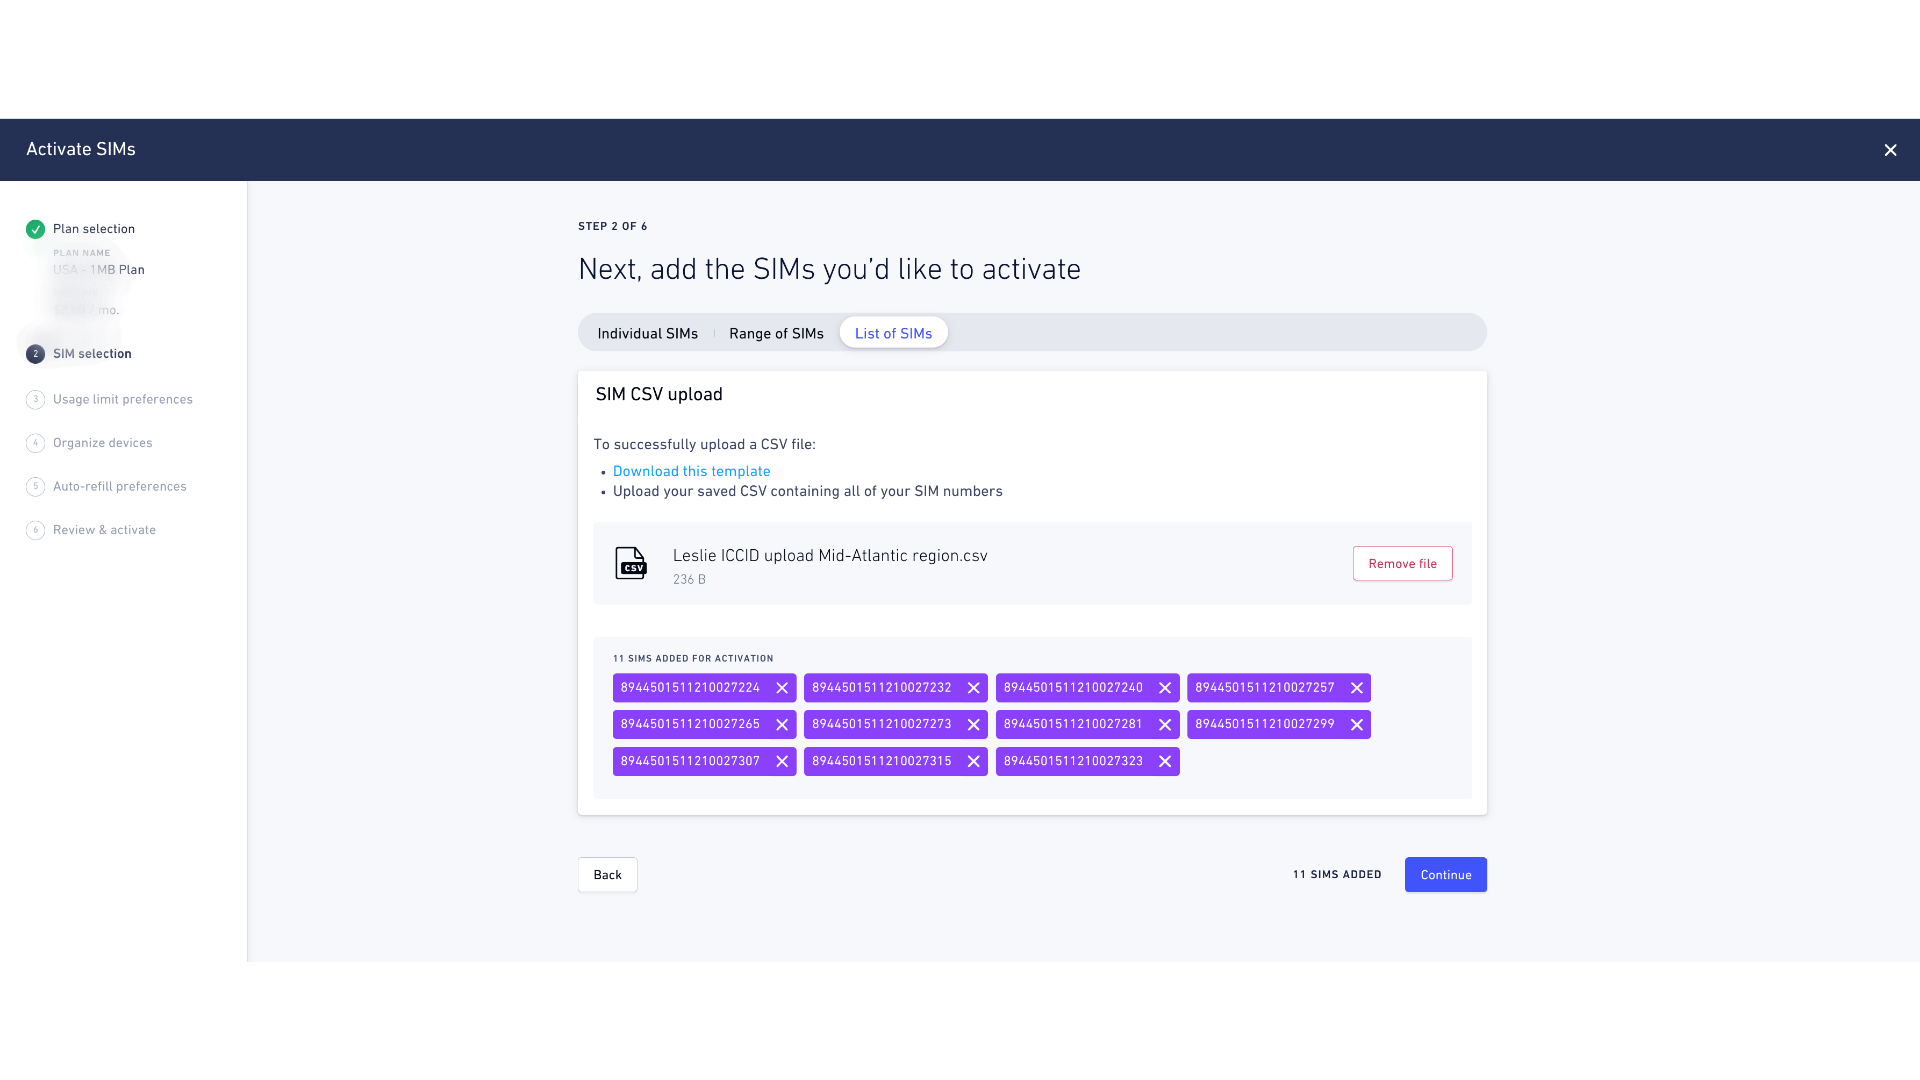Remove SIM 8944501511210027281 with its X icon
The image size is (1920, 1080).
coord(1165,724)
